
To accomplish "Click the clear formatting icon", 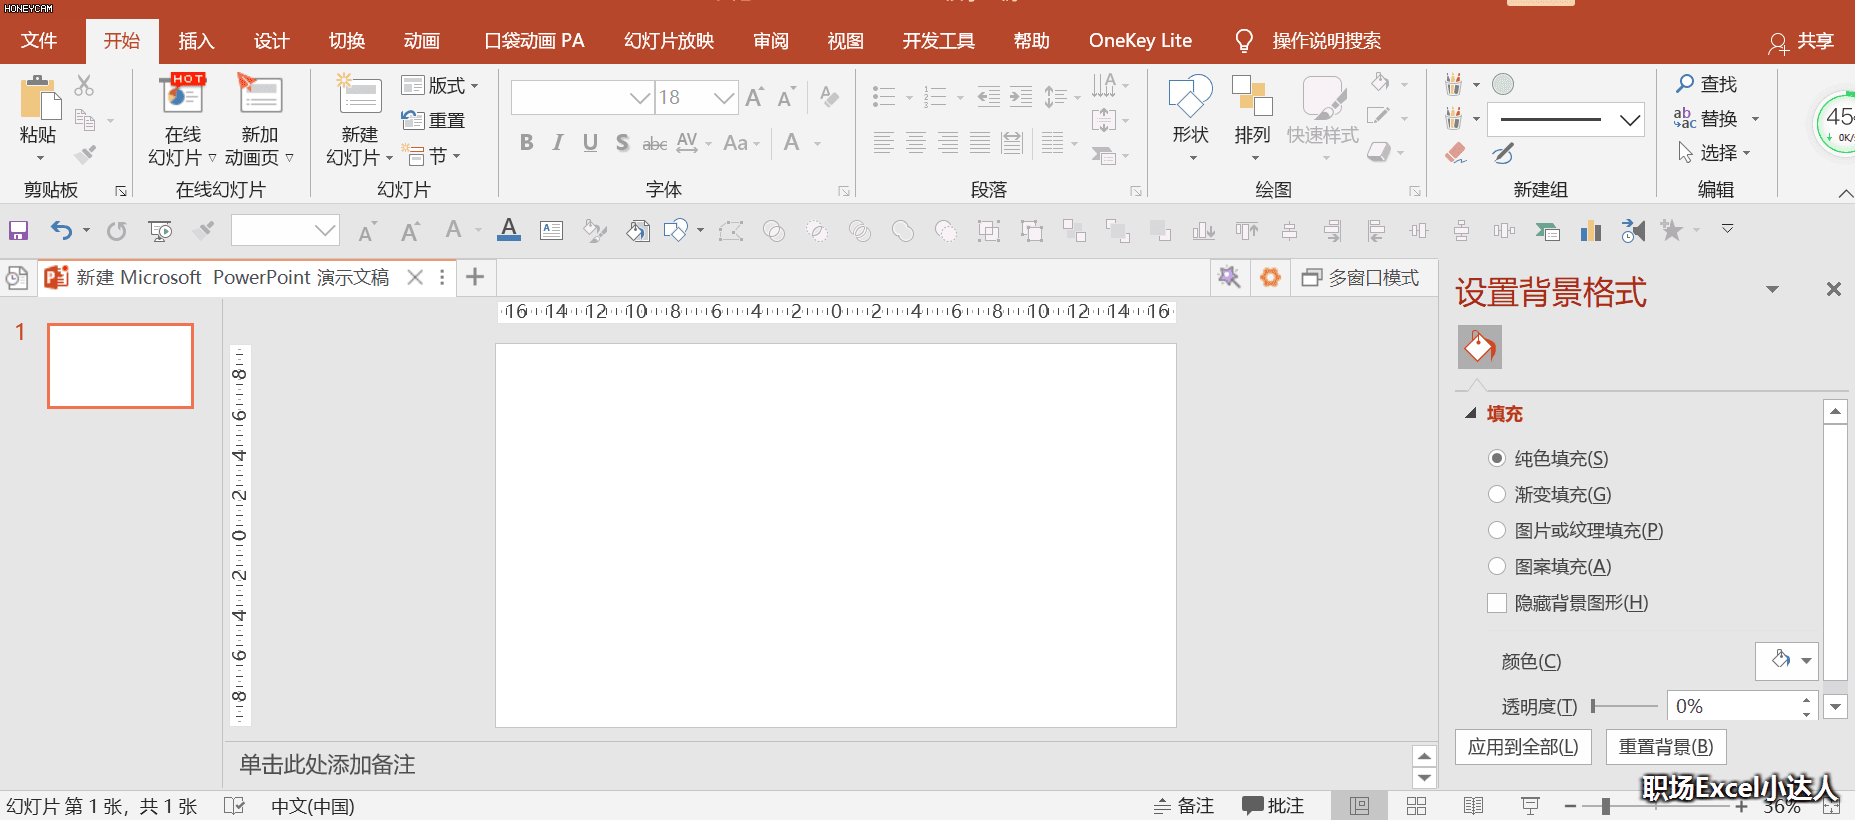I will coord(829,96).
